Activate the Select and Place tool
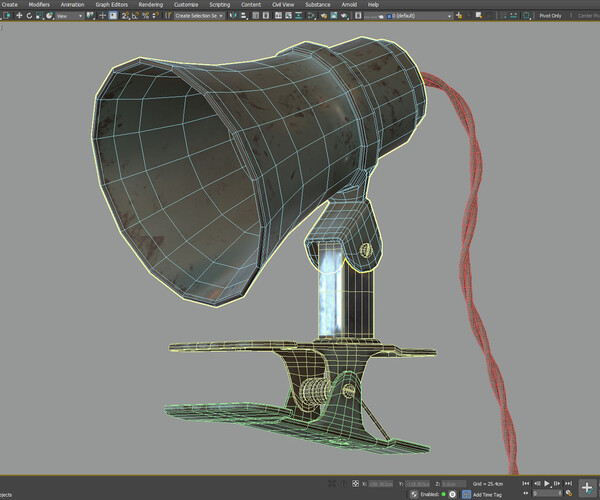The width and height of the screenshot is (600, 500). (x=49, y=16)
